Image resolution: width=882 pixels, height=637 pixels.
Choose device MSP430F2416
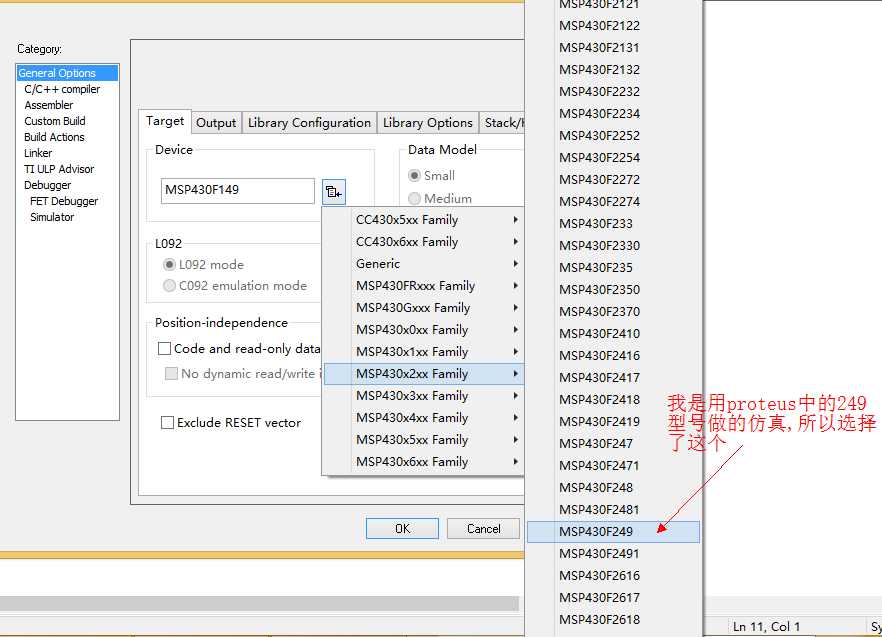click(613, 355)
